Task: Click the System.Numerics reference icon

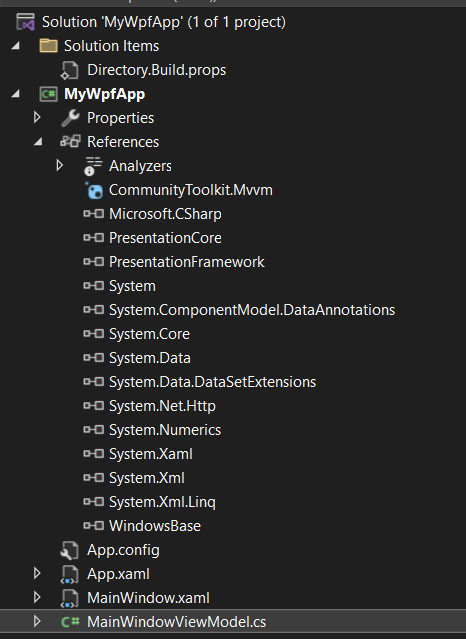Action: tap(93, 430)
